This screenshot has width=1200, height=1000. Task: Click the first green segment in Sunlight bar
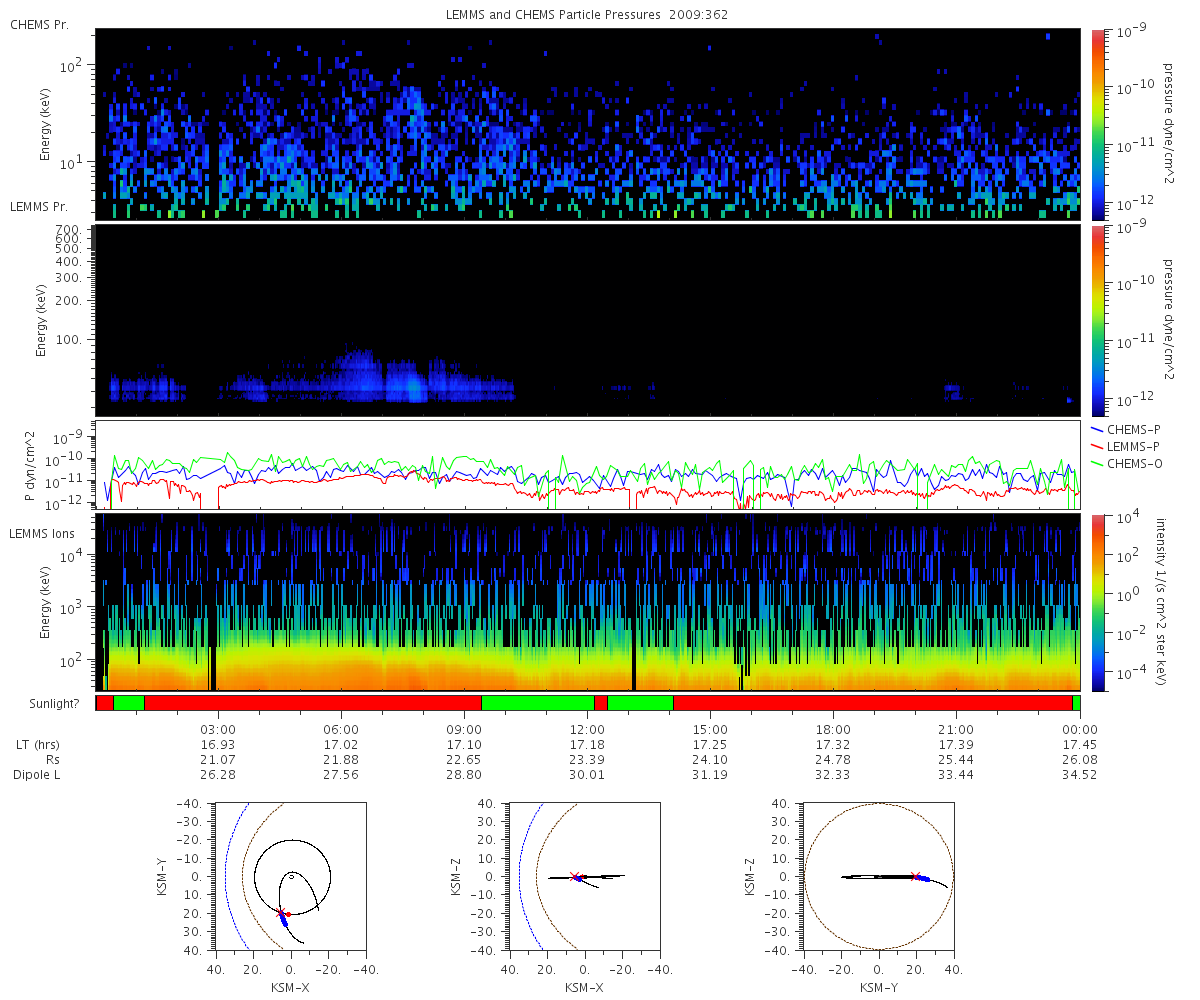point(129,703)
